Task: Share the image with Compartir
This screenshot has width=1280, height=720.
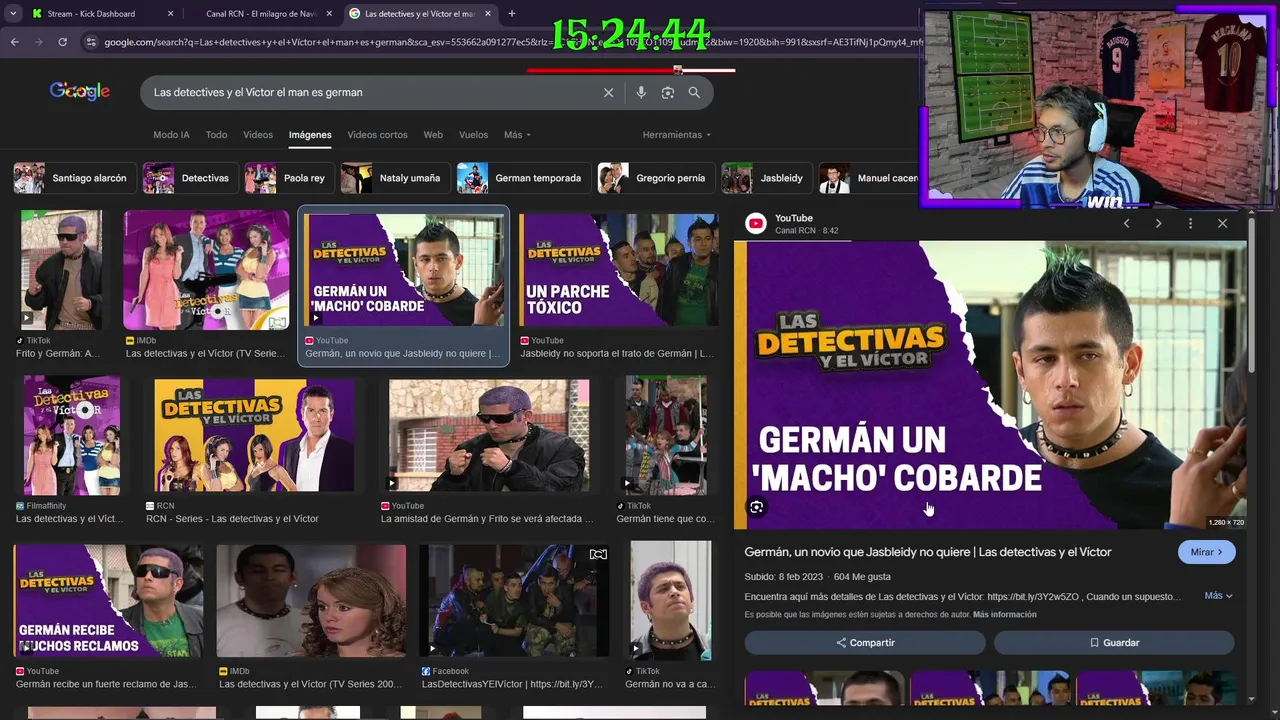Action: coord(865,643)
